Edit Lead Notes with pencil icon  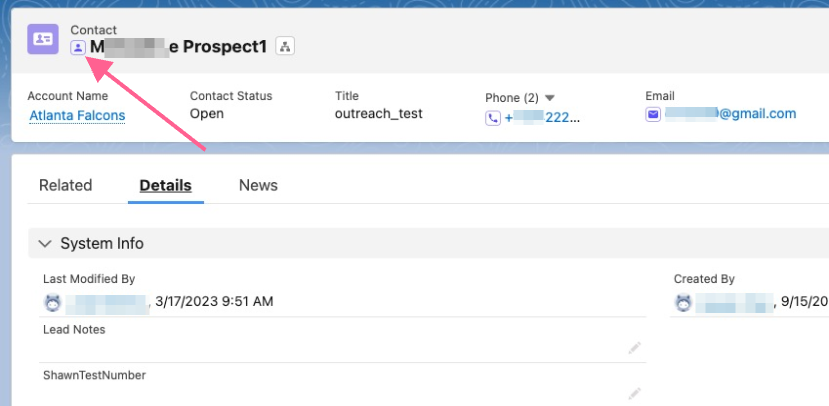coord(635,348)
